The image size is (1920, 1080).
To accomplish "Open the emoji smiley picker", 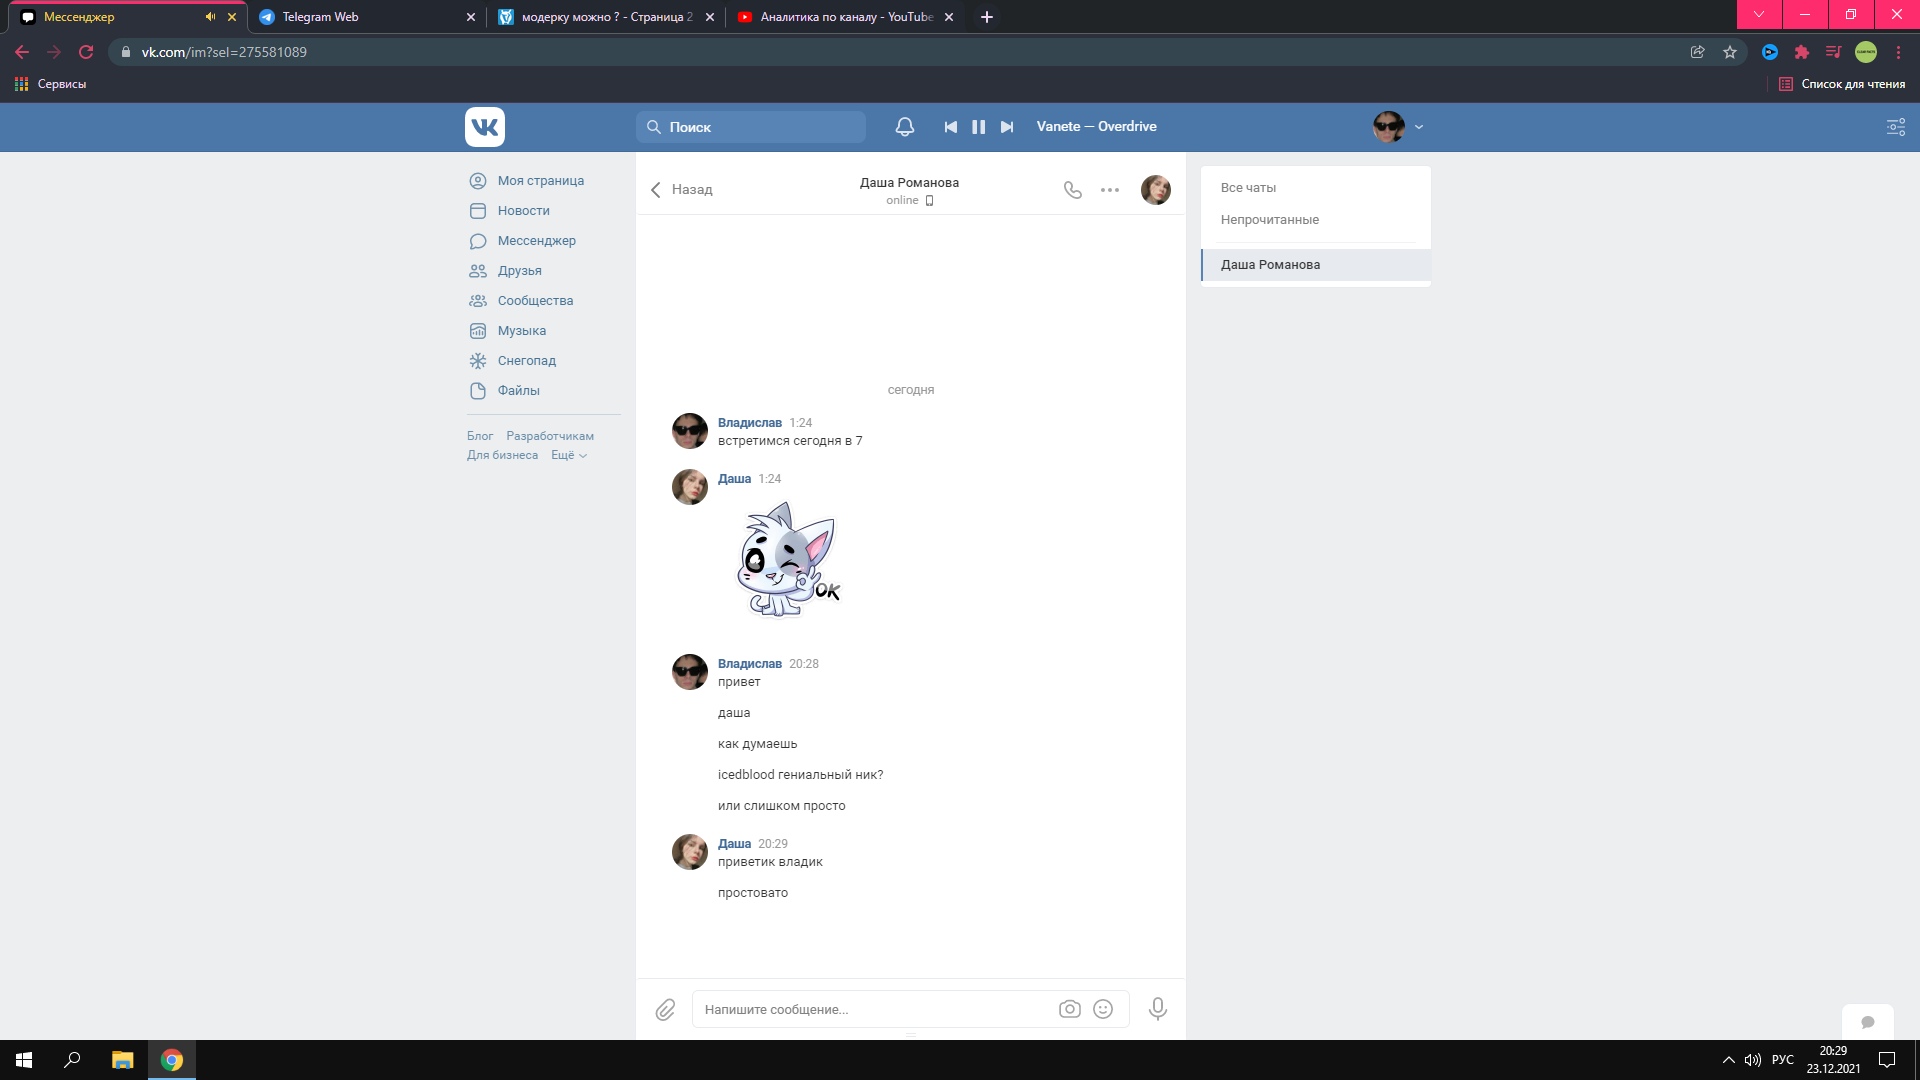I will pyautogui.click(x=1103, y=1010).
